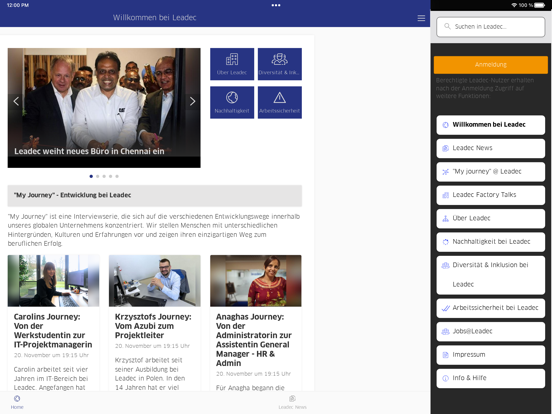
Task: Click the 12:00 PM clock
Action: click(18, 5)
